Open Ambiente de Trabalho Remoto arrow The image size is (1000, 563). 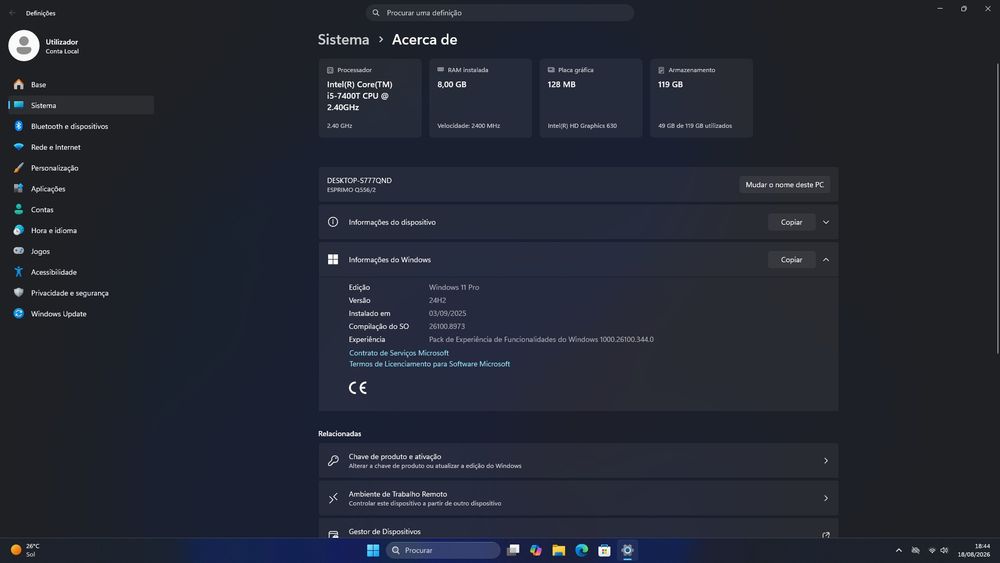826,498
